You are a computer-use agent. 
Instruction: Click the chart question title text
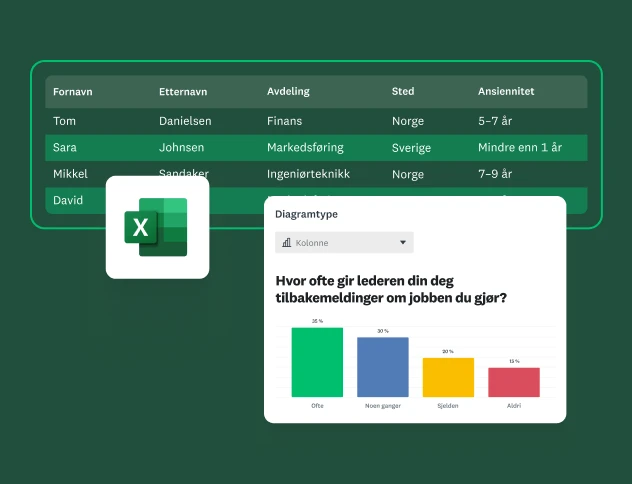pos(391,289)
